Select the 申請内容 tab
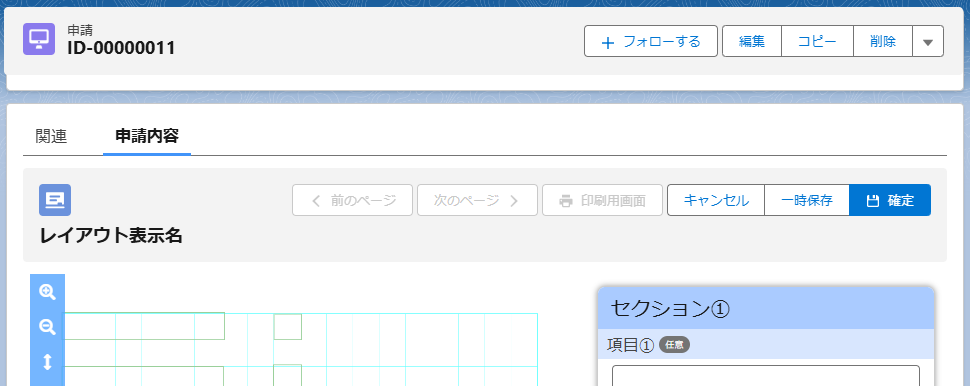The width and height of the screenshot is (970, 386). pos(147,137)
